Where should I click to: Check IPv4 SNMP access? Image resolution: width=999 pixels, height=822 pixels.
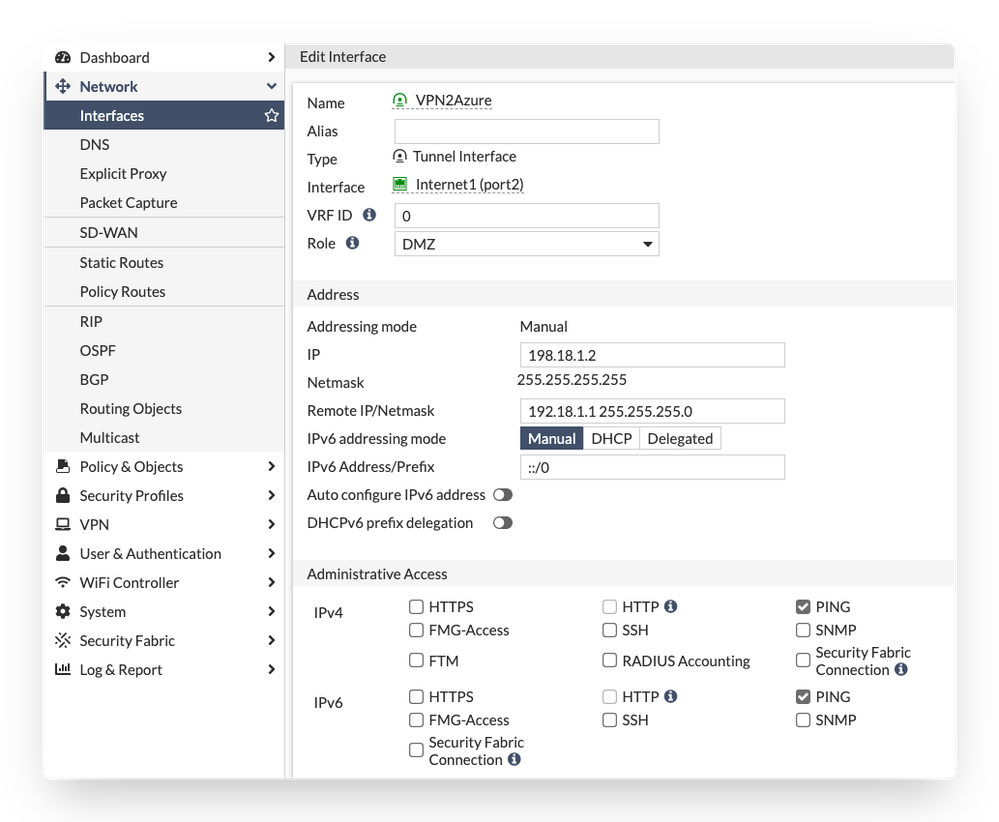pos(803,630)
